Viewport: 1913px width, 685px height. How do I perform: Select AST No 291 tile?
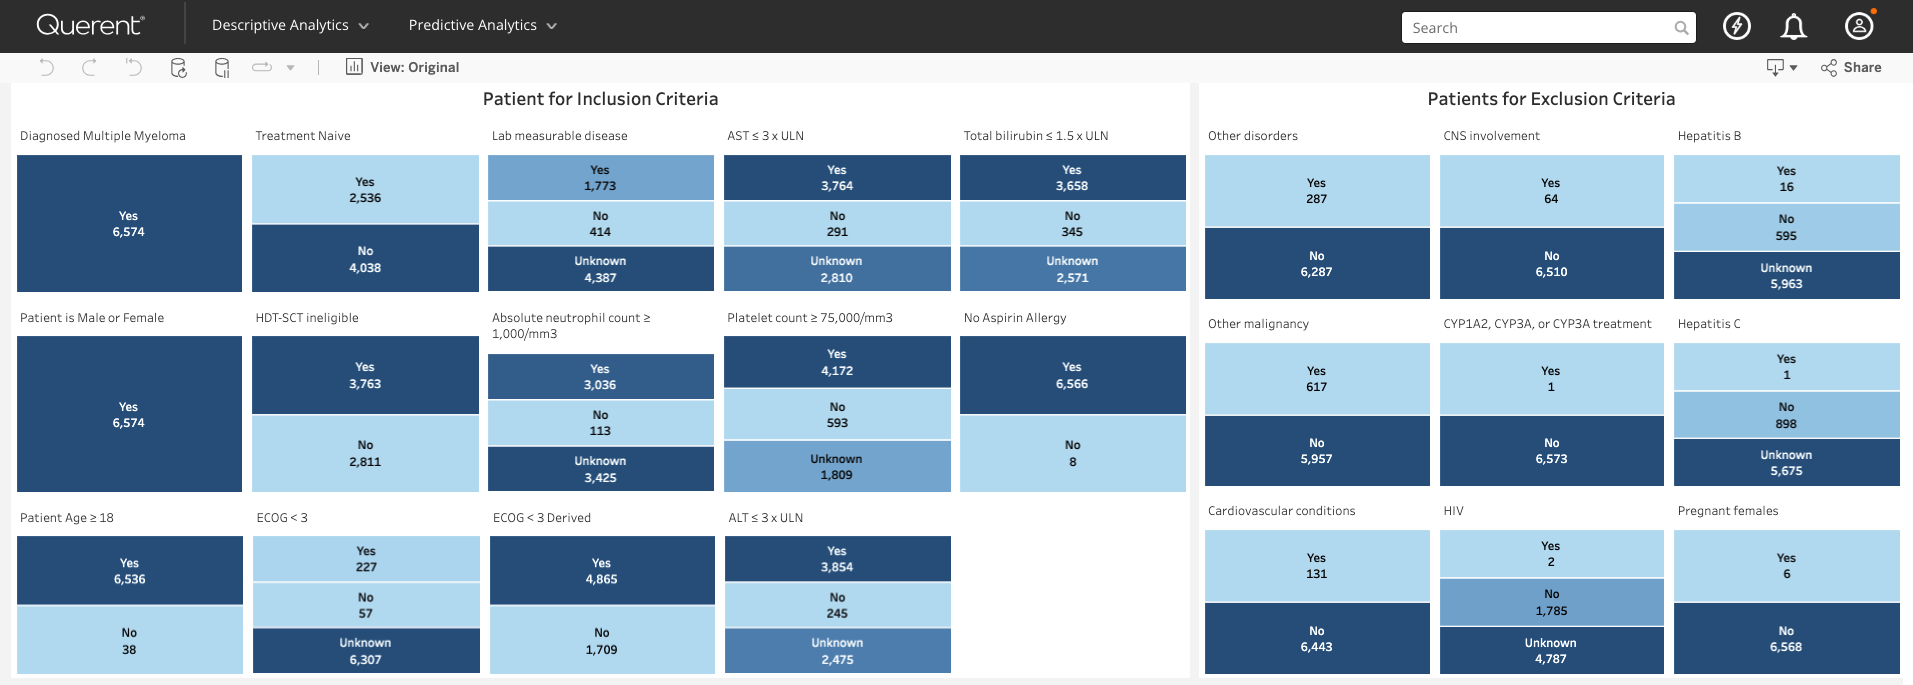point(837,223)
